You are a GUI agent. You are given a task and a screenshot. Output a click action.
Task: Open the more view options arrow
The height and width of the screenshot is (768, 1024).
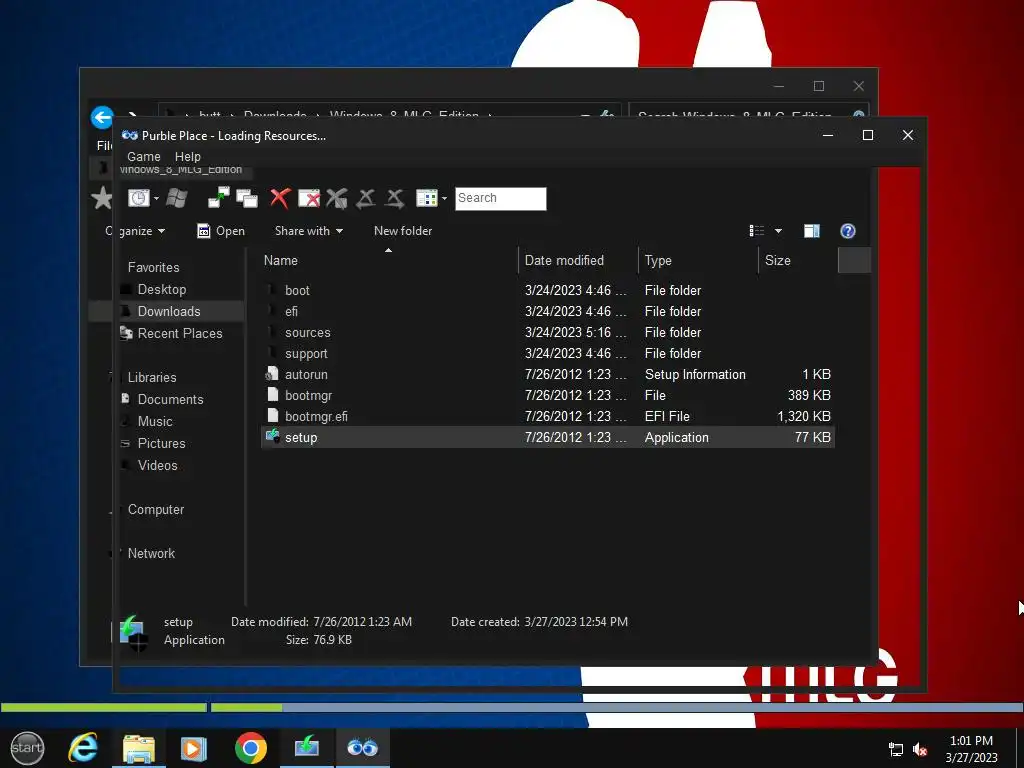778,231
